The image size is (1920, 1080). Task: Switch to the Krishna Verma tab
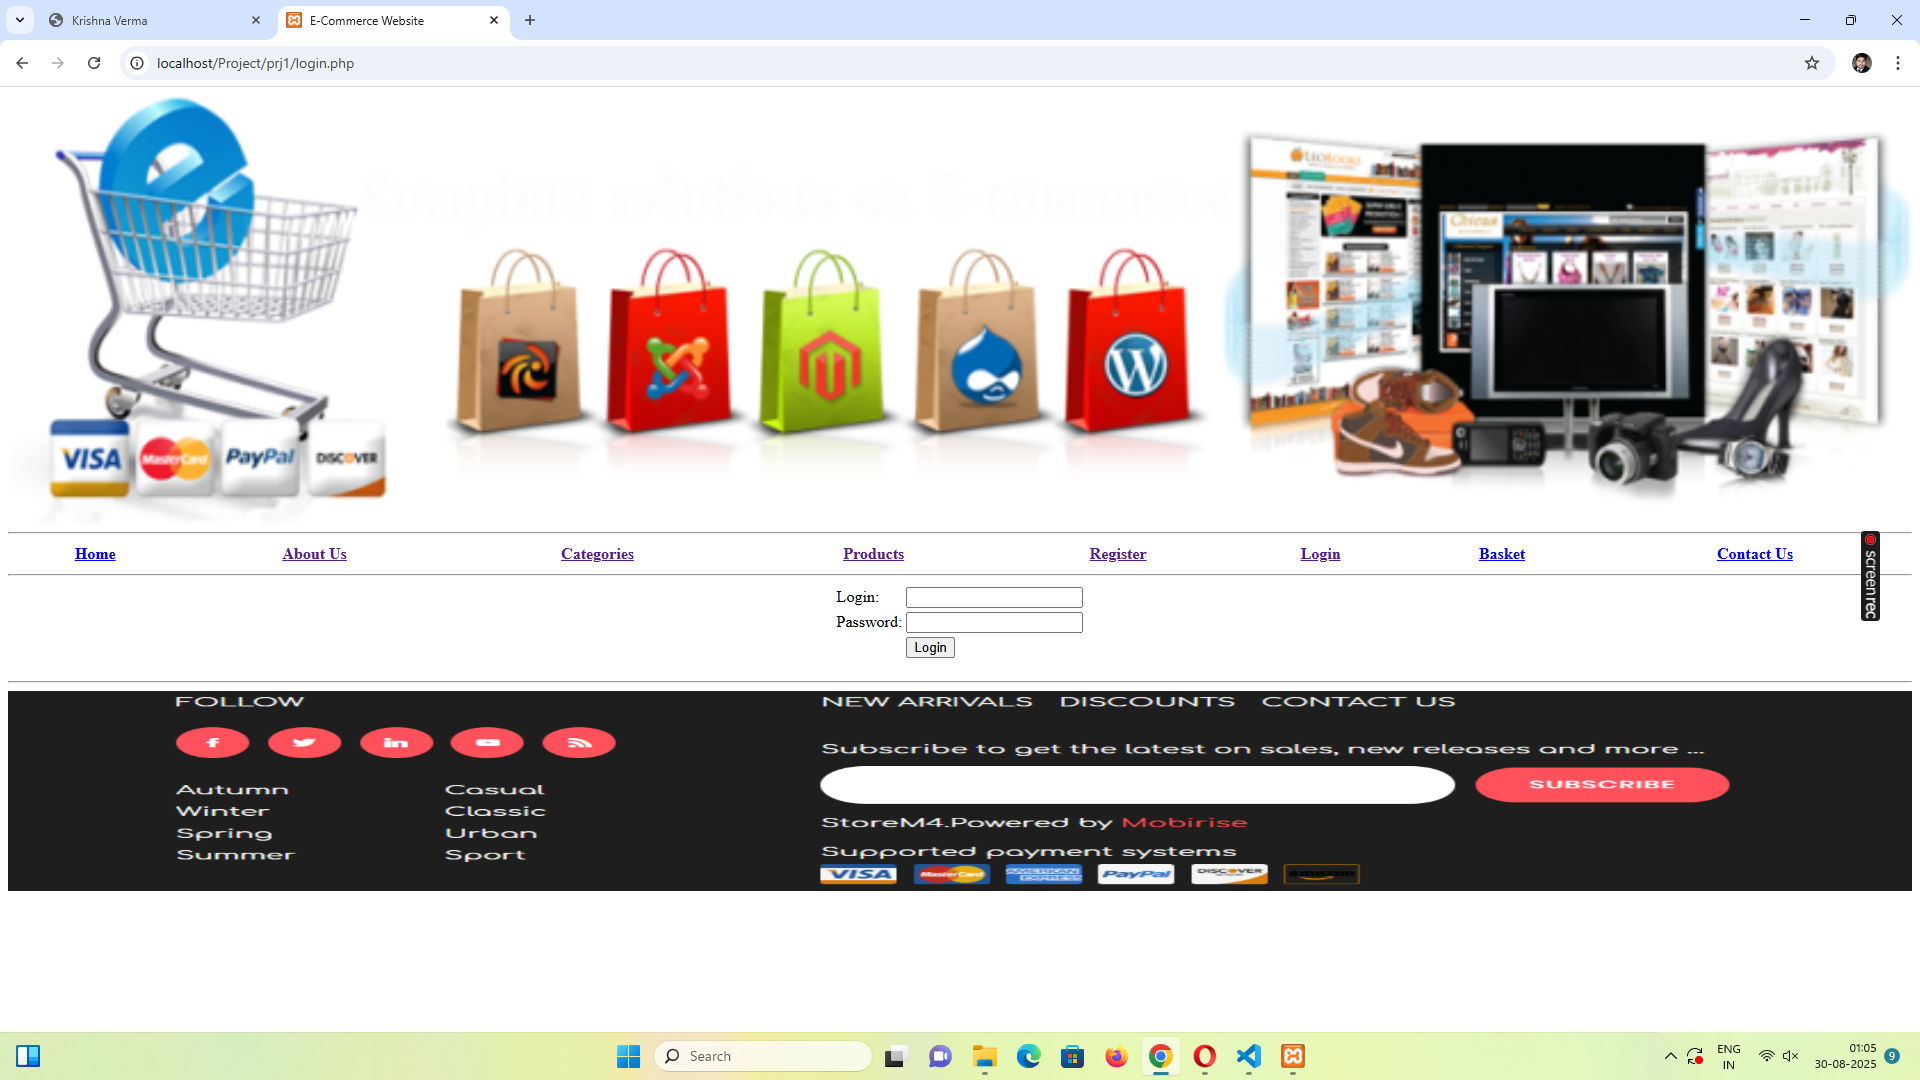coord(155,20)
